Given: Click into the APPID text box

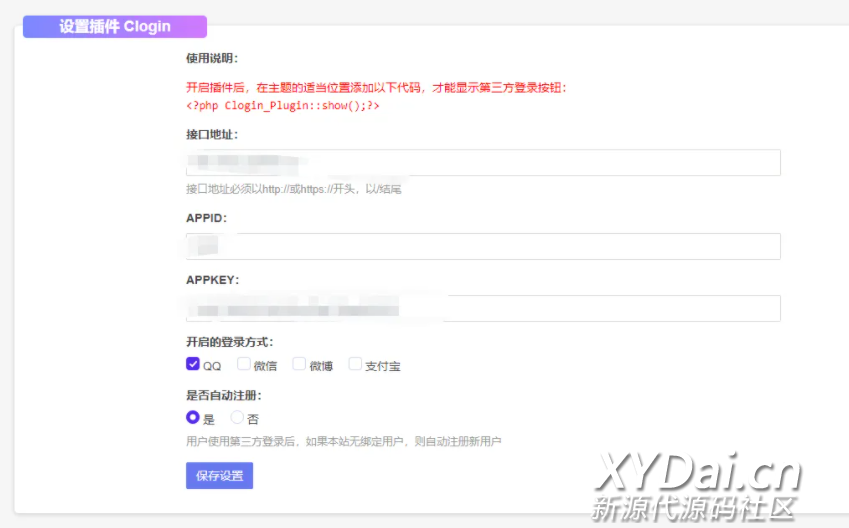Looking at the screenshot, I should click(482, 246).
